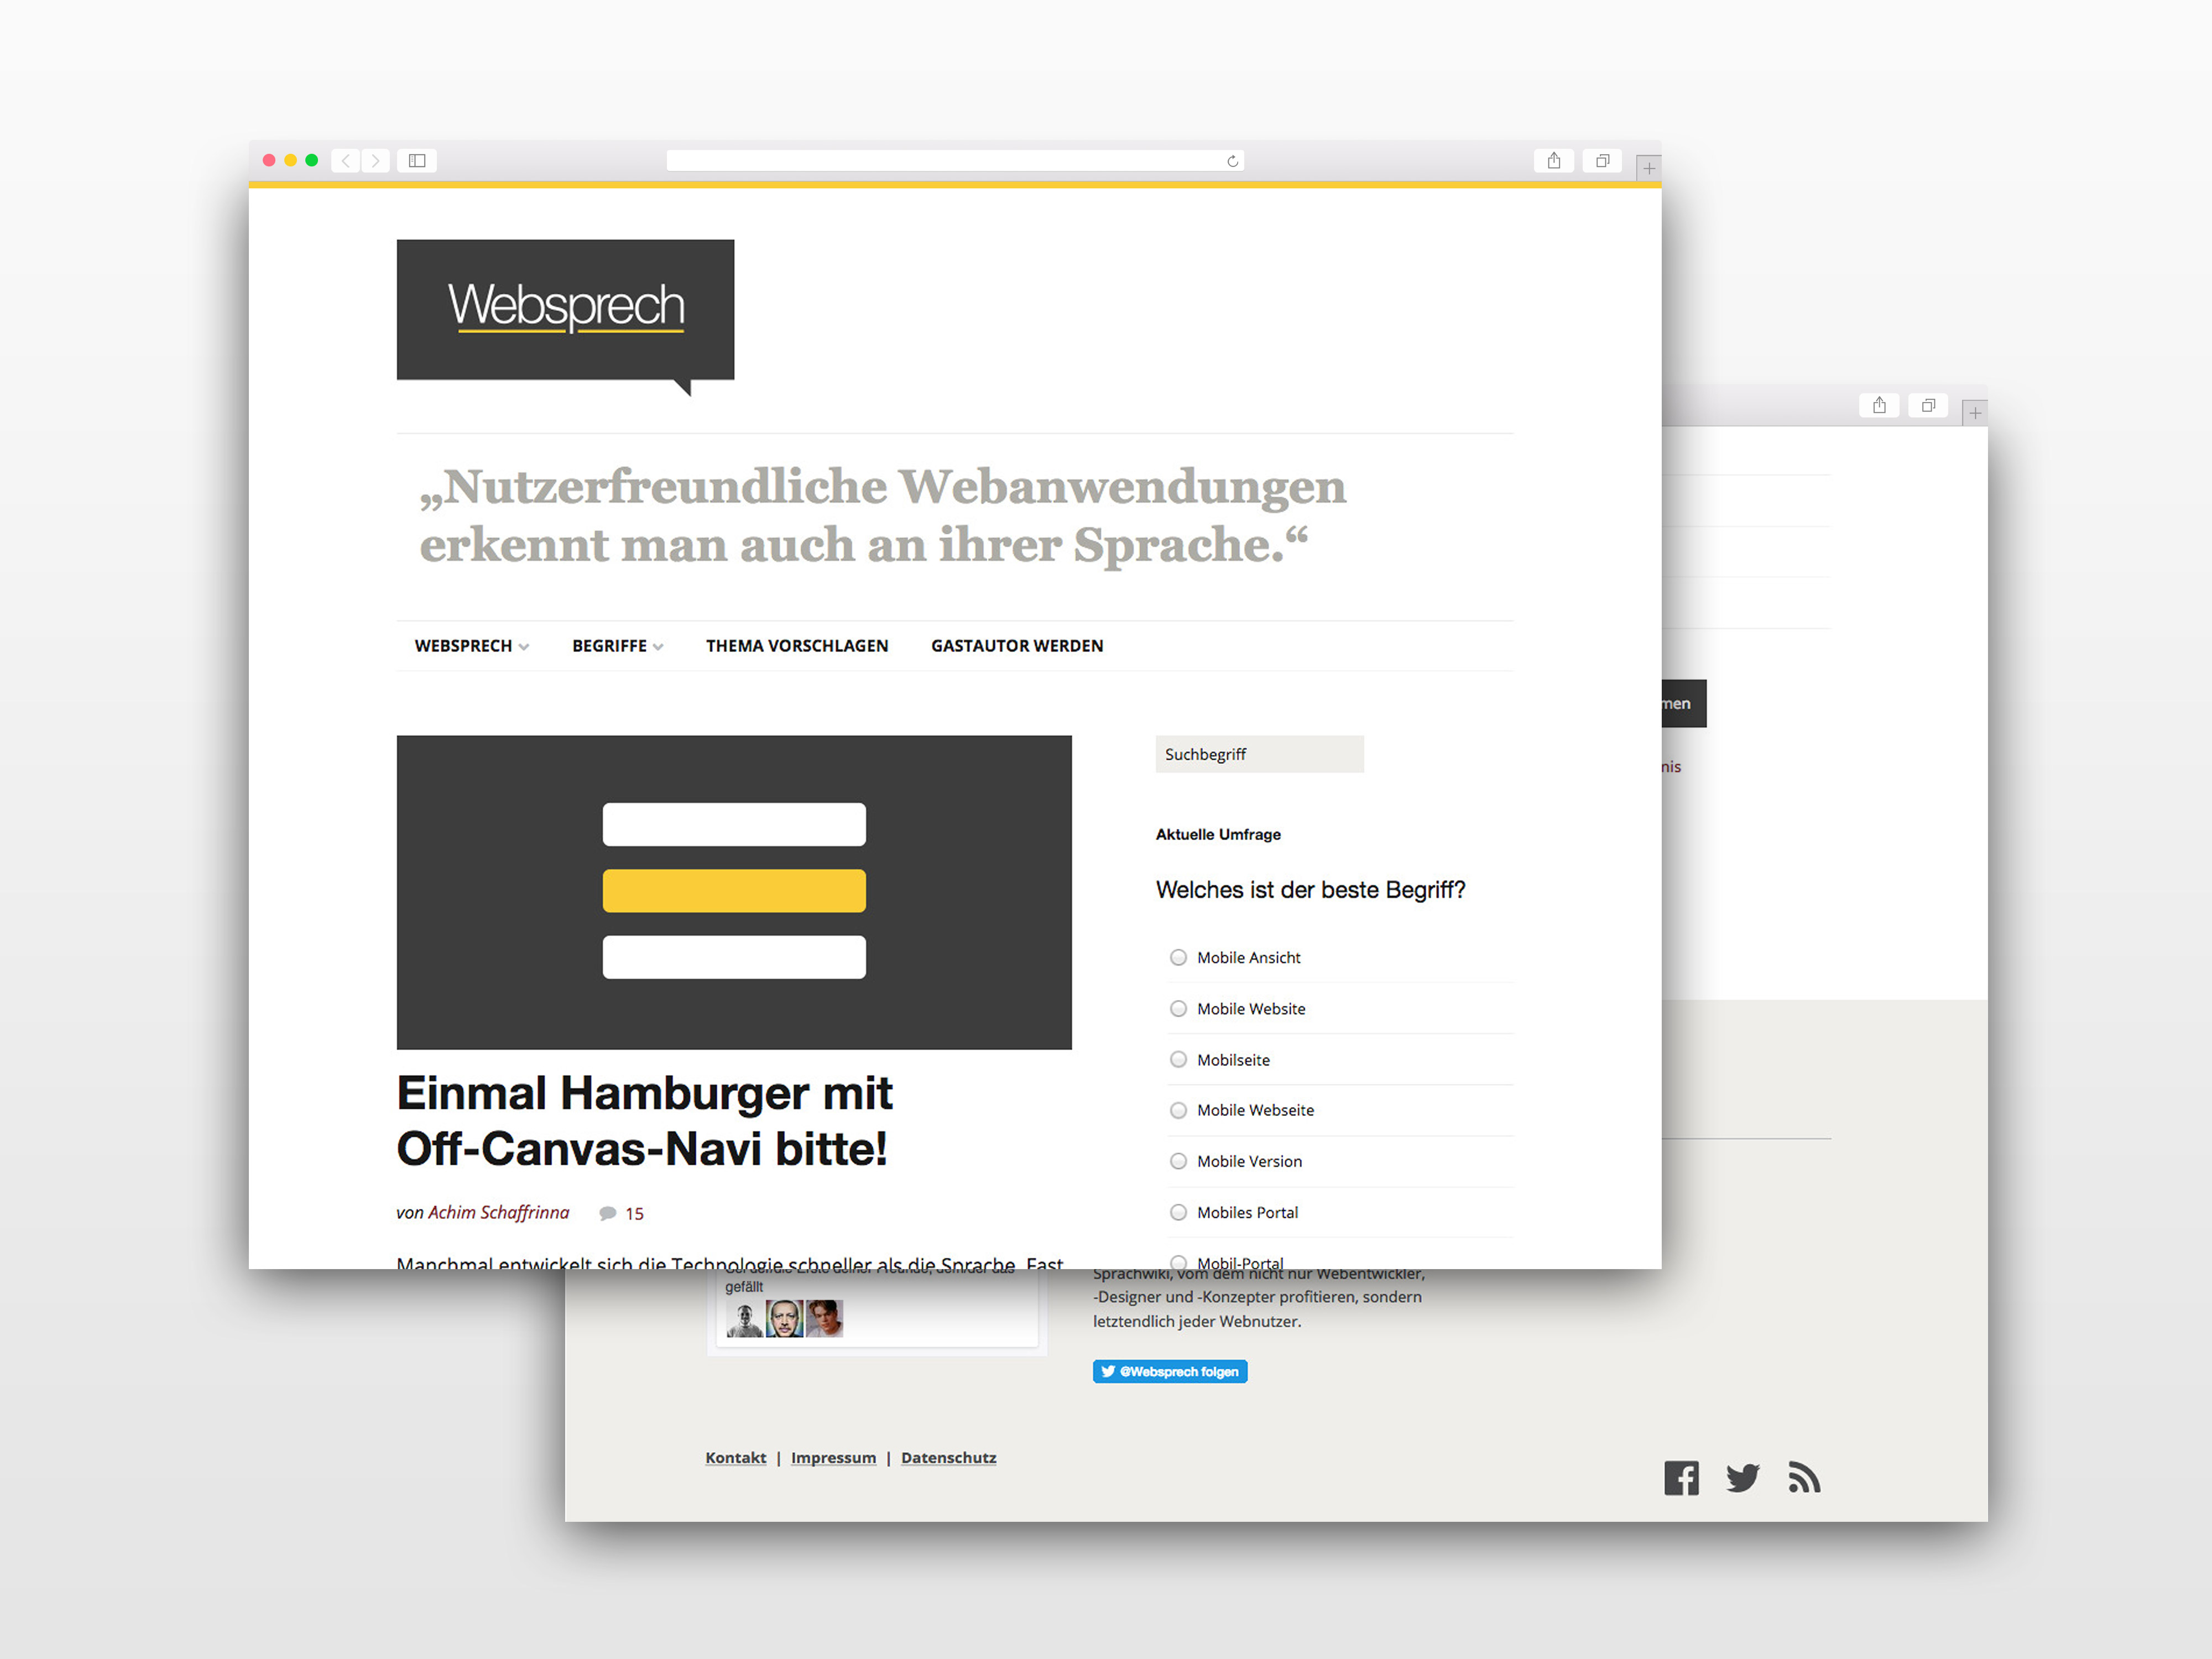Add new tab in back browser window
Image resolution: width=2212 pixels, height=1659 pixels.
[x=1975, y=413]
